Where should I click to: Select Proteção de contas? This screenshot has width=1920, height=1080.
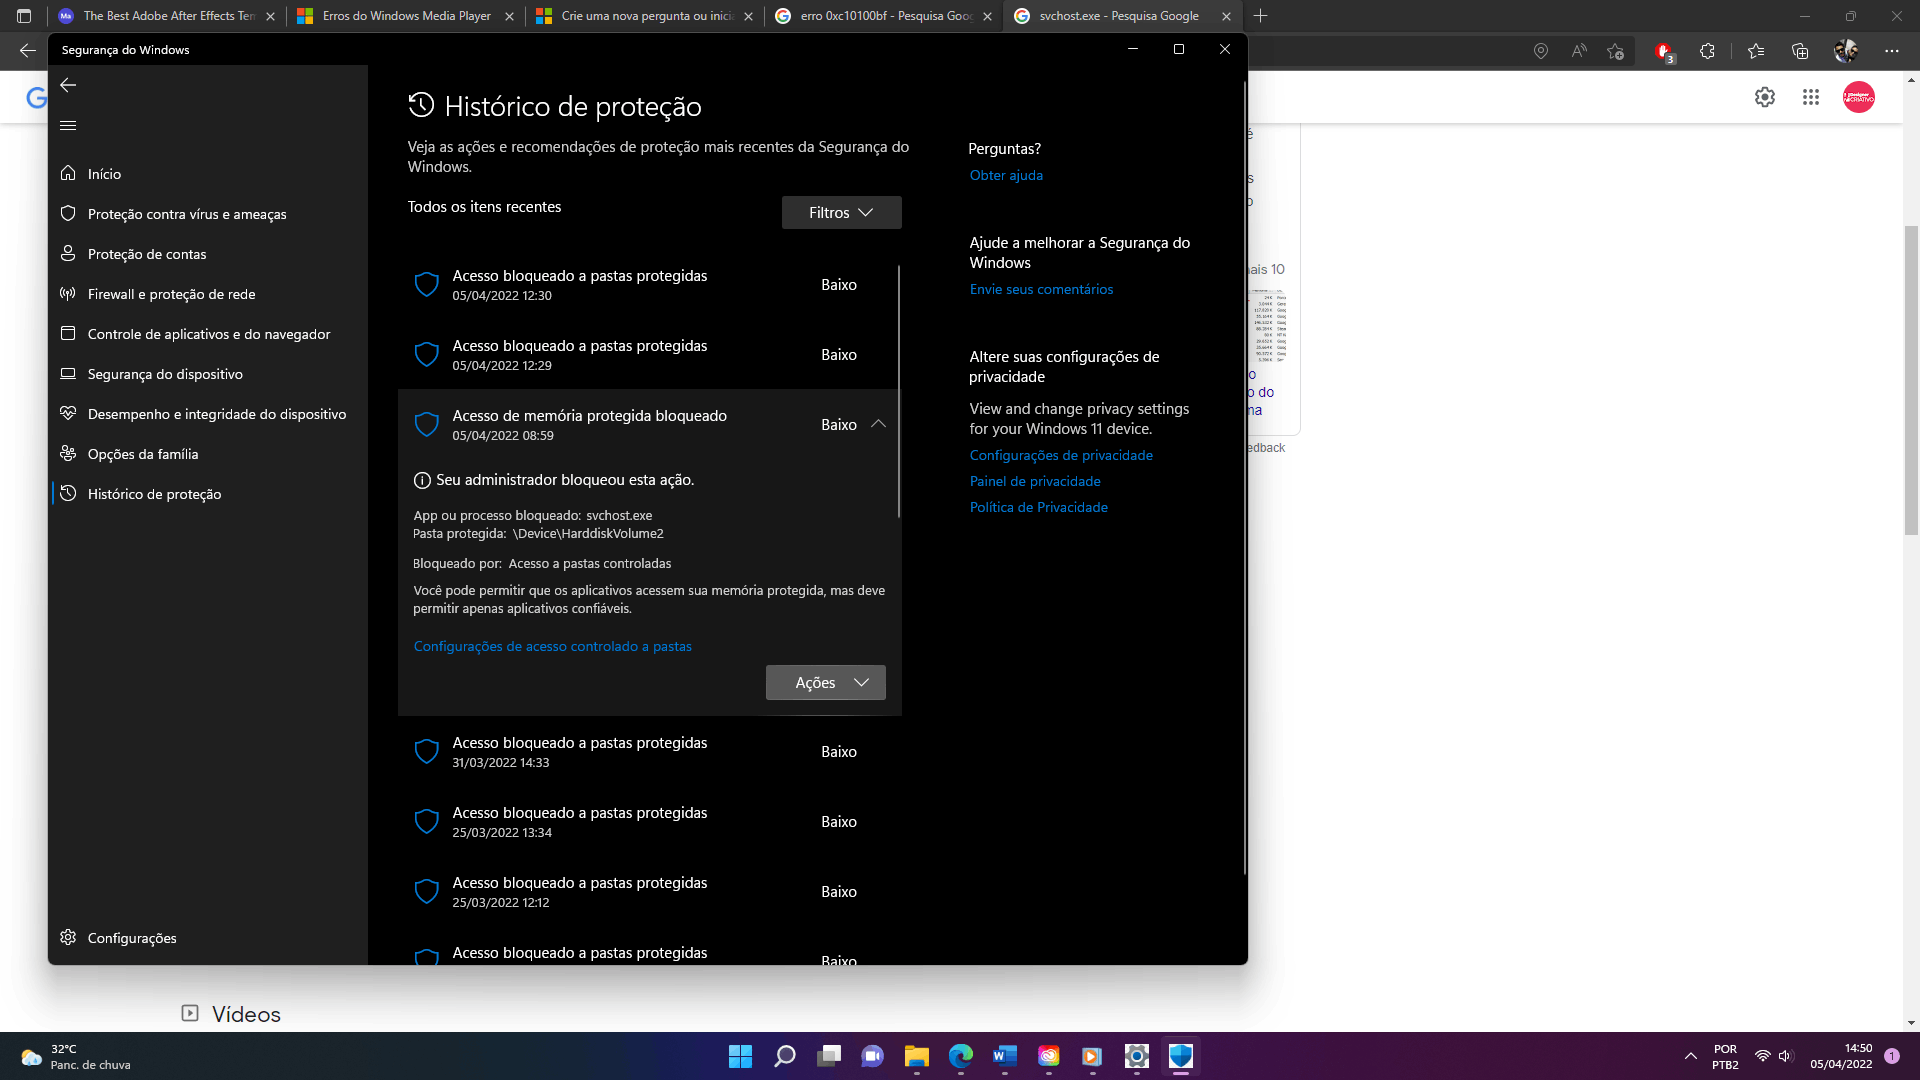(208, 254)
